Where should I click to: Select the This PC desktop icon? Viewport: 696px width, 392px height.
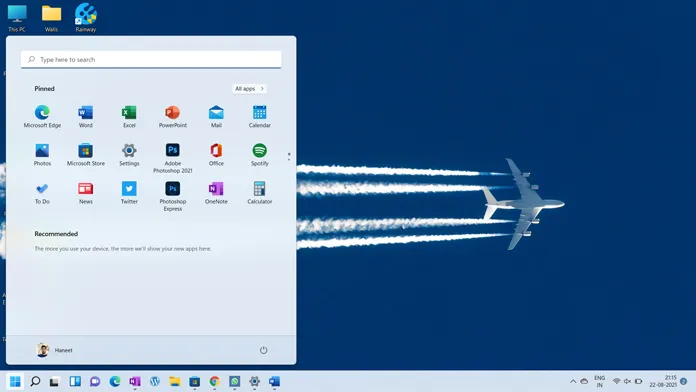click(x=17, y=18)
